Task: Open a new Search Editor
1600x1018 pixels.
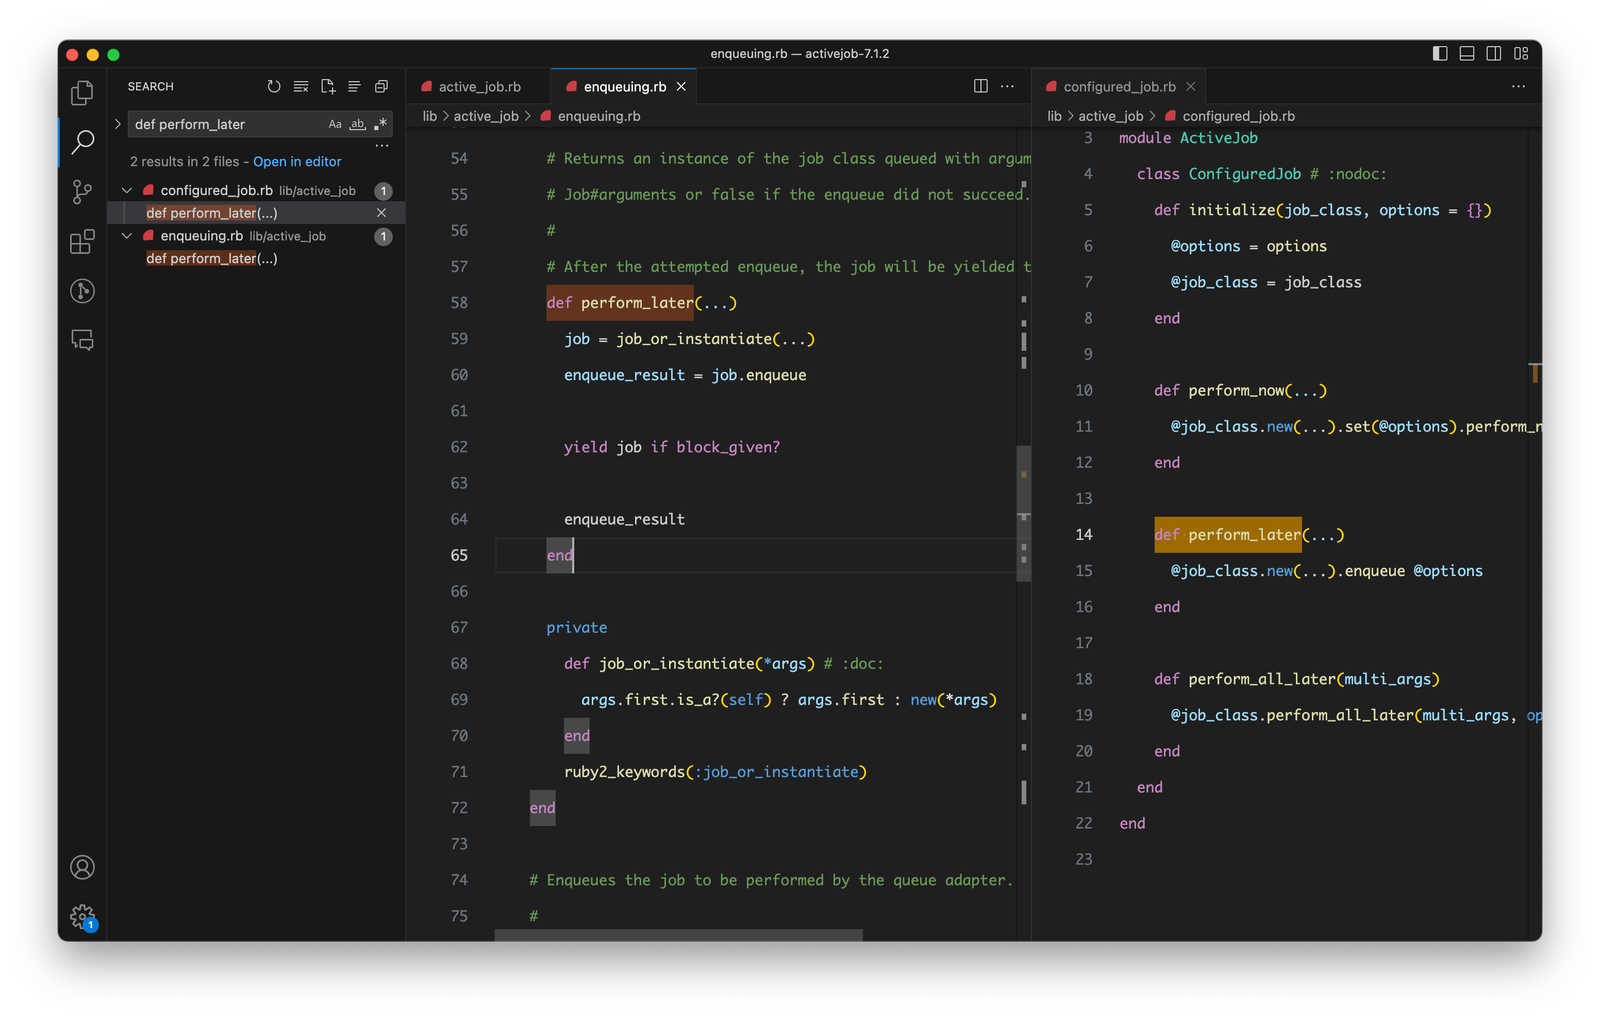Action: (x=327, y=86)
